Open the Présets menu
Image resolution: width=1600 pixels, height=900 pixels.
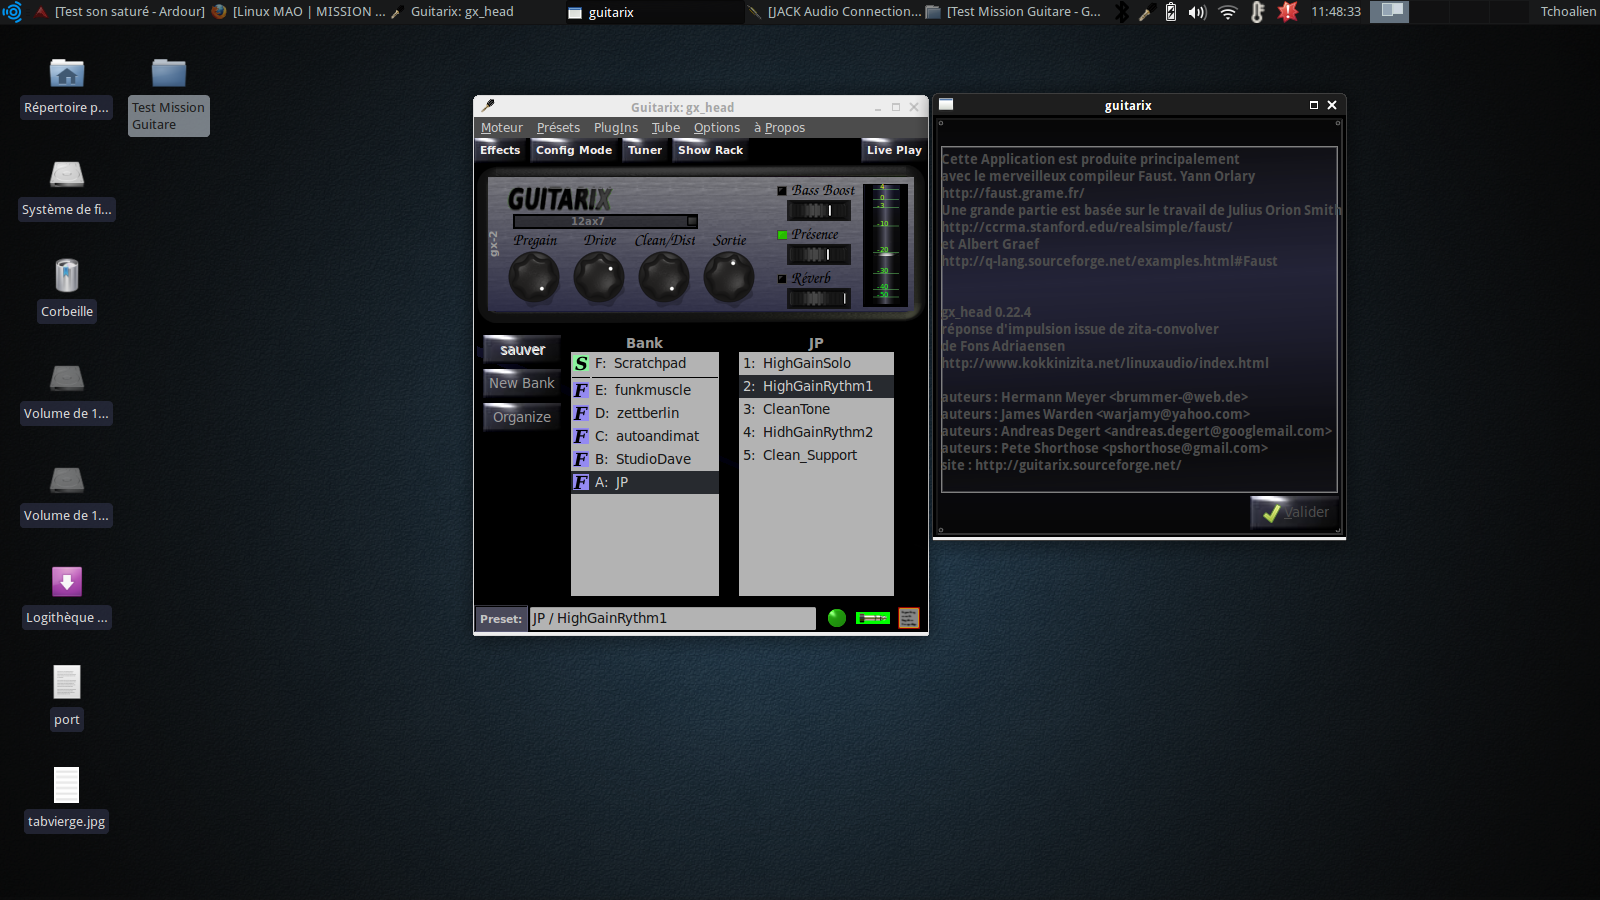point(558,128)
